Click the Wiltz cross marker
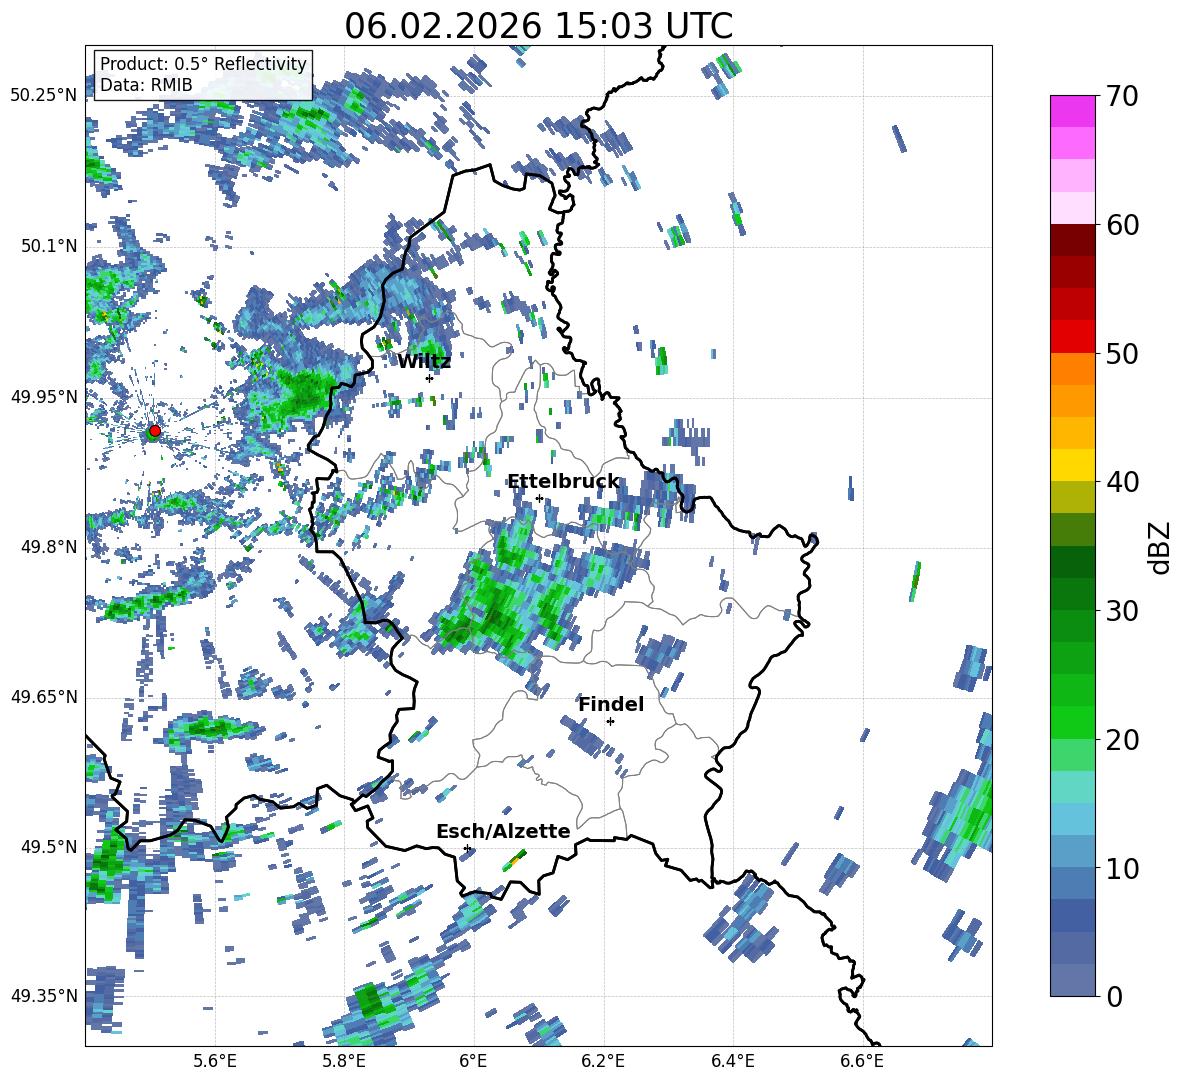Viewport: 1184px width, 1081px height. tap(429, 378)
